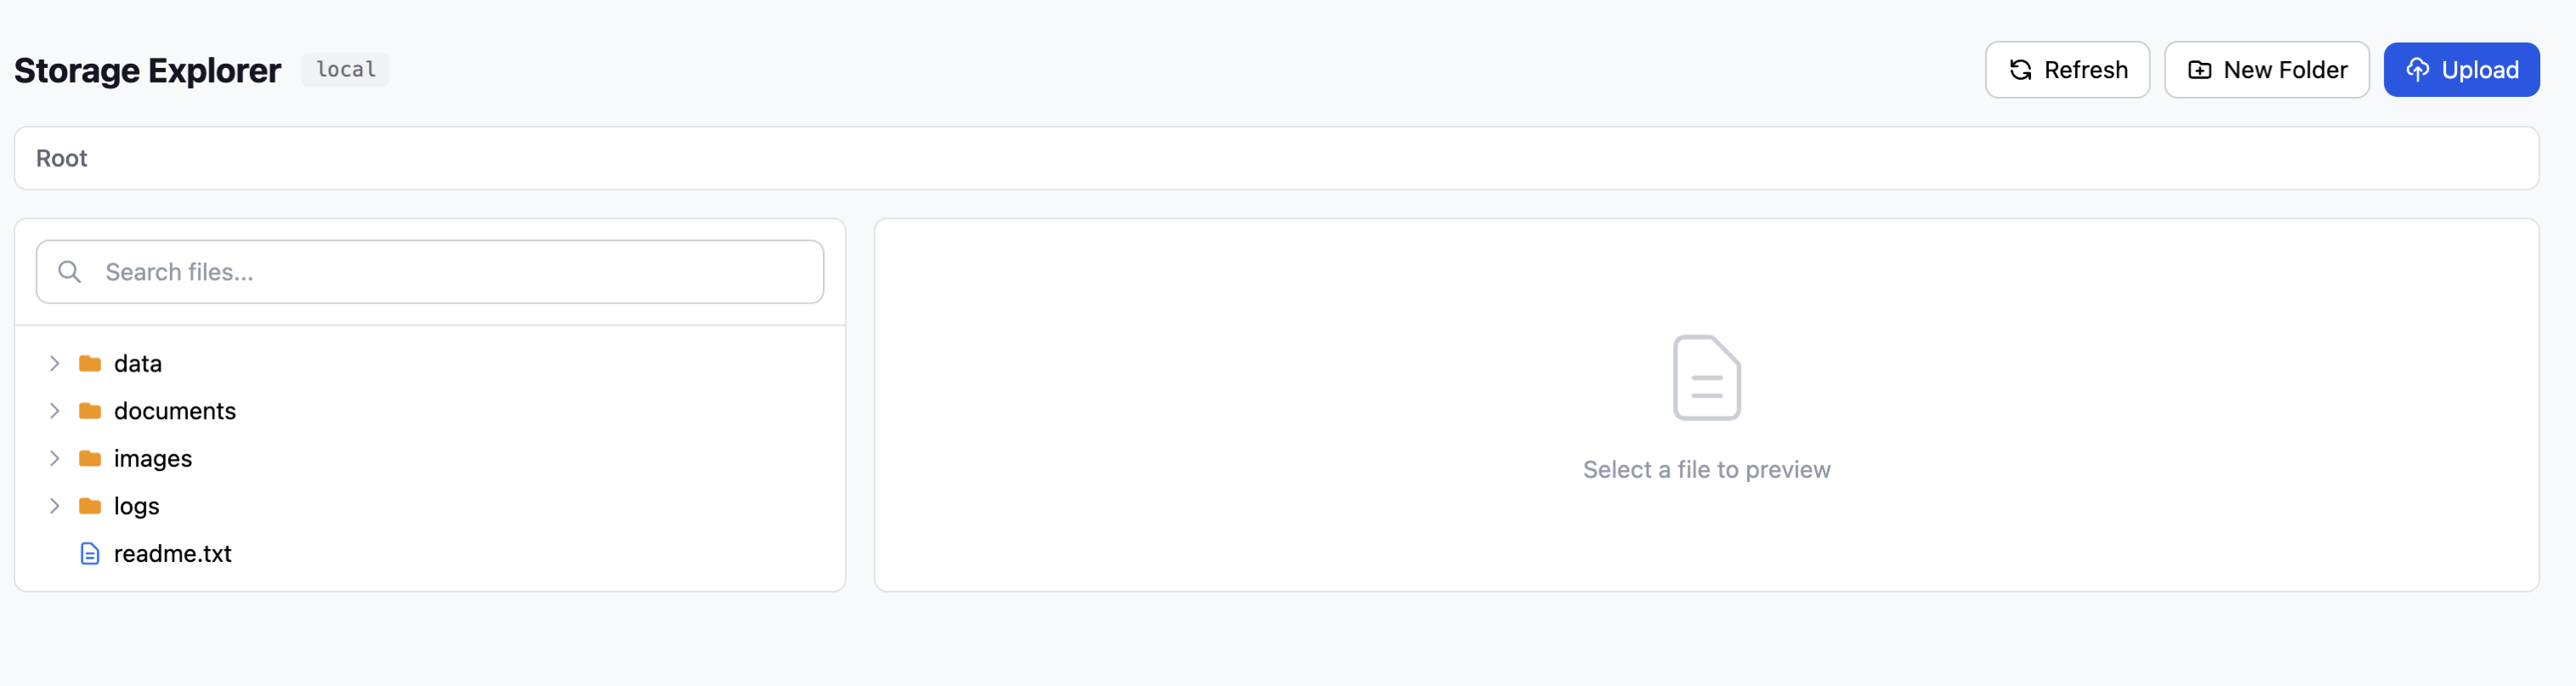
Task: Select the Root breadcrumb
Action: tap(62, 159)
